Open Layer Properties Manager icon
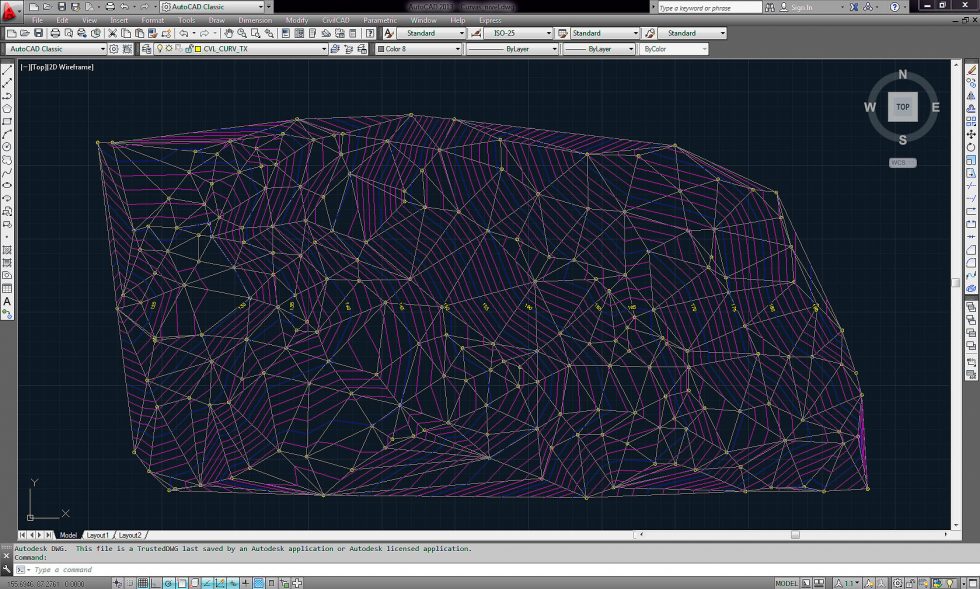Screen dimensions: 980x589 (147, 48)
